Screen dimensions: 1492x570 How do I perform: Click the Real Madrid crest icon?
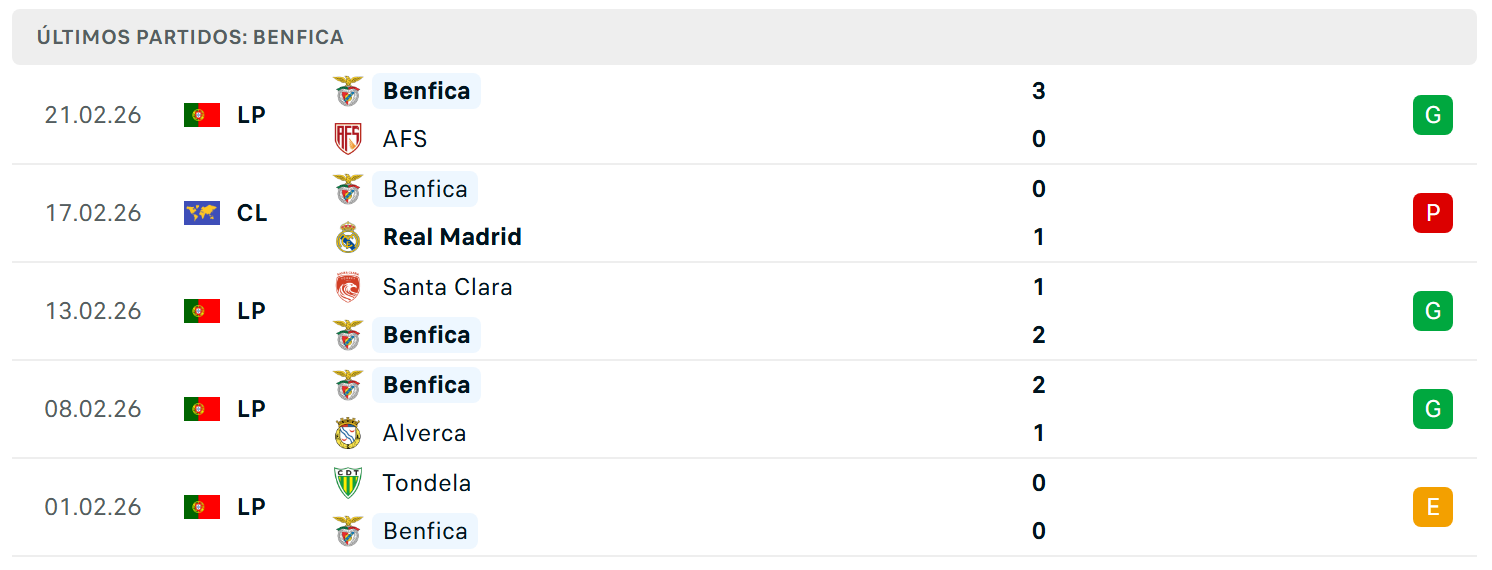tap(348, 237)
